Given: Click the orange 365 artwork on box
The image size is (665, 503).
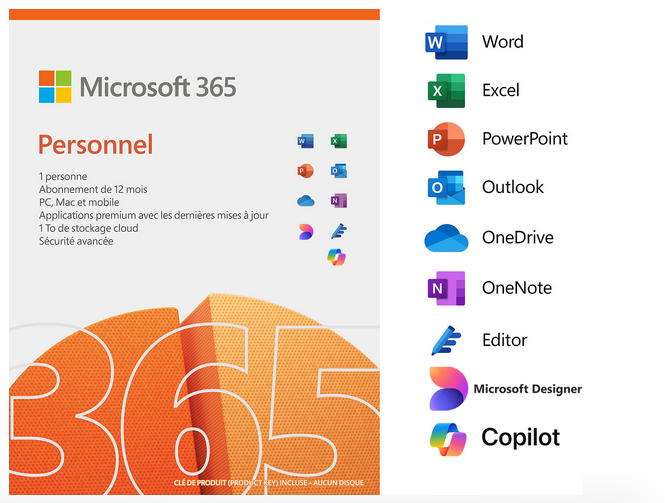Looking at the screenshot, I should coord(190,400).
